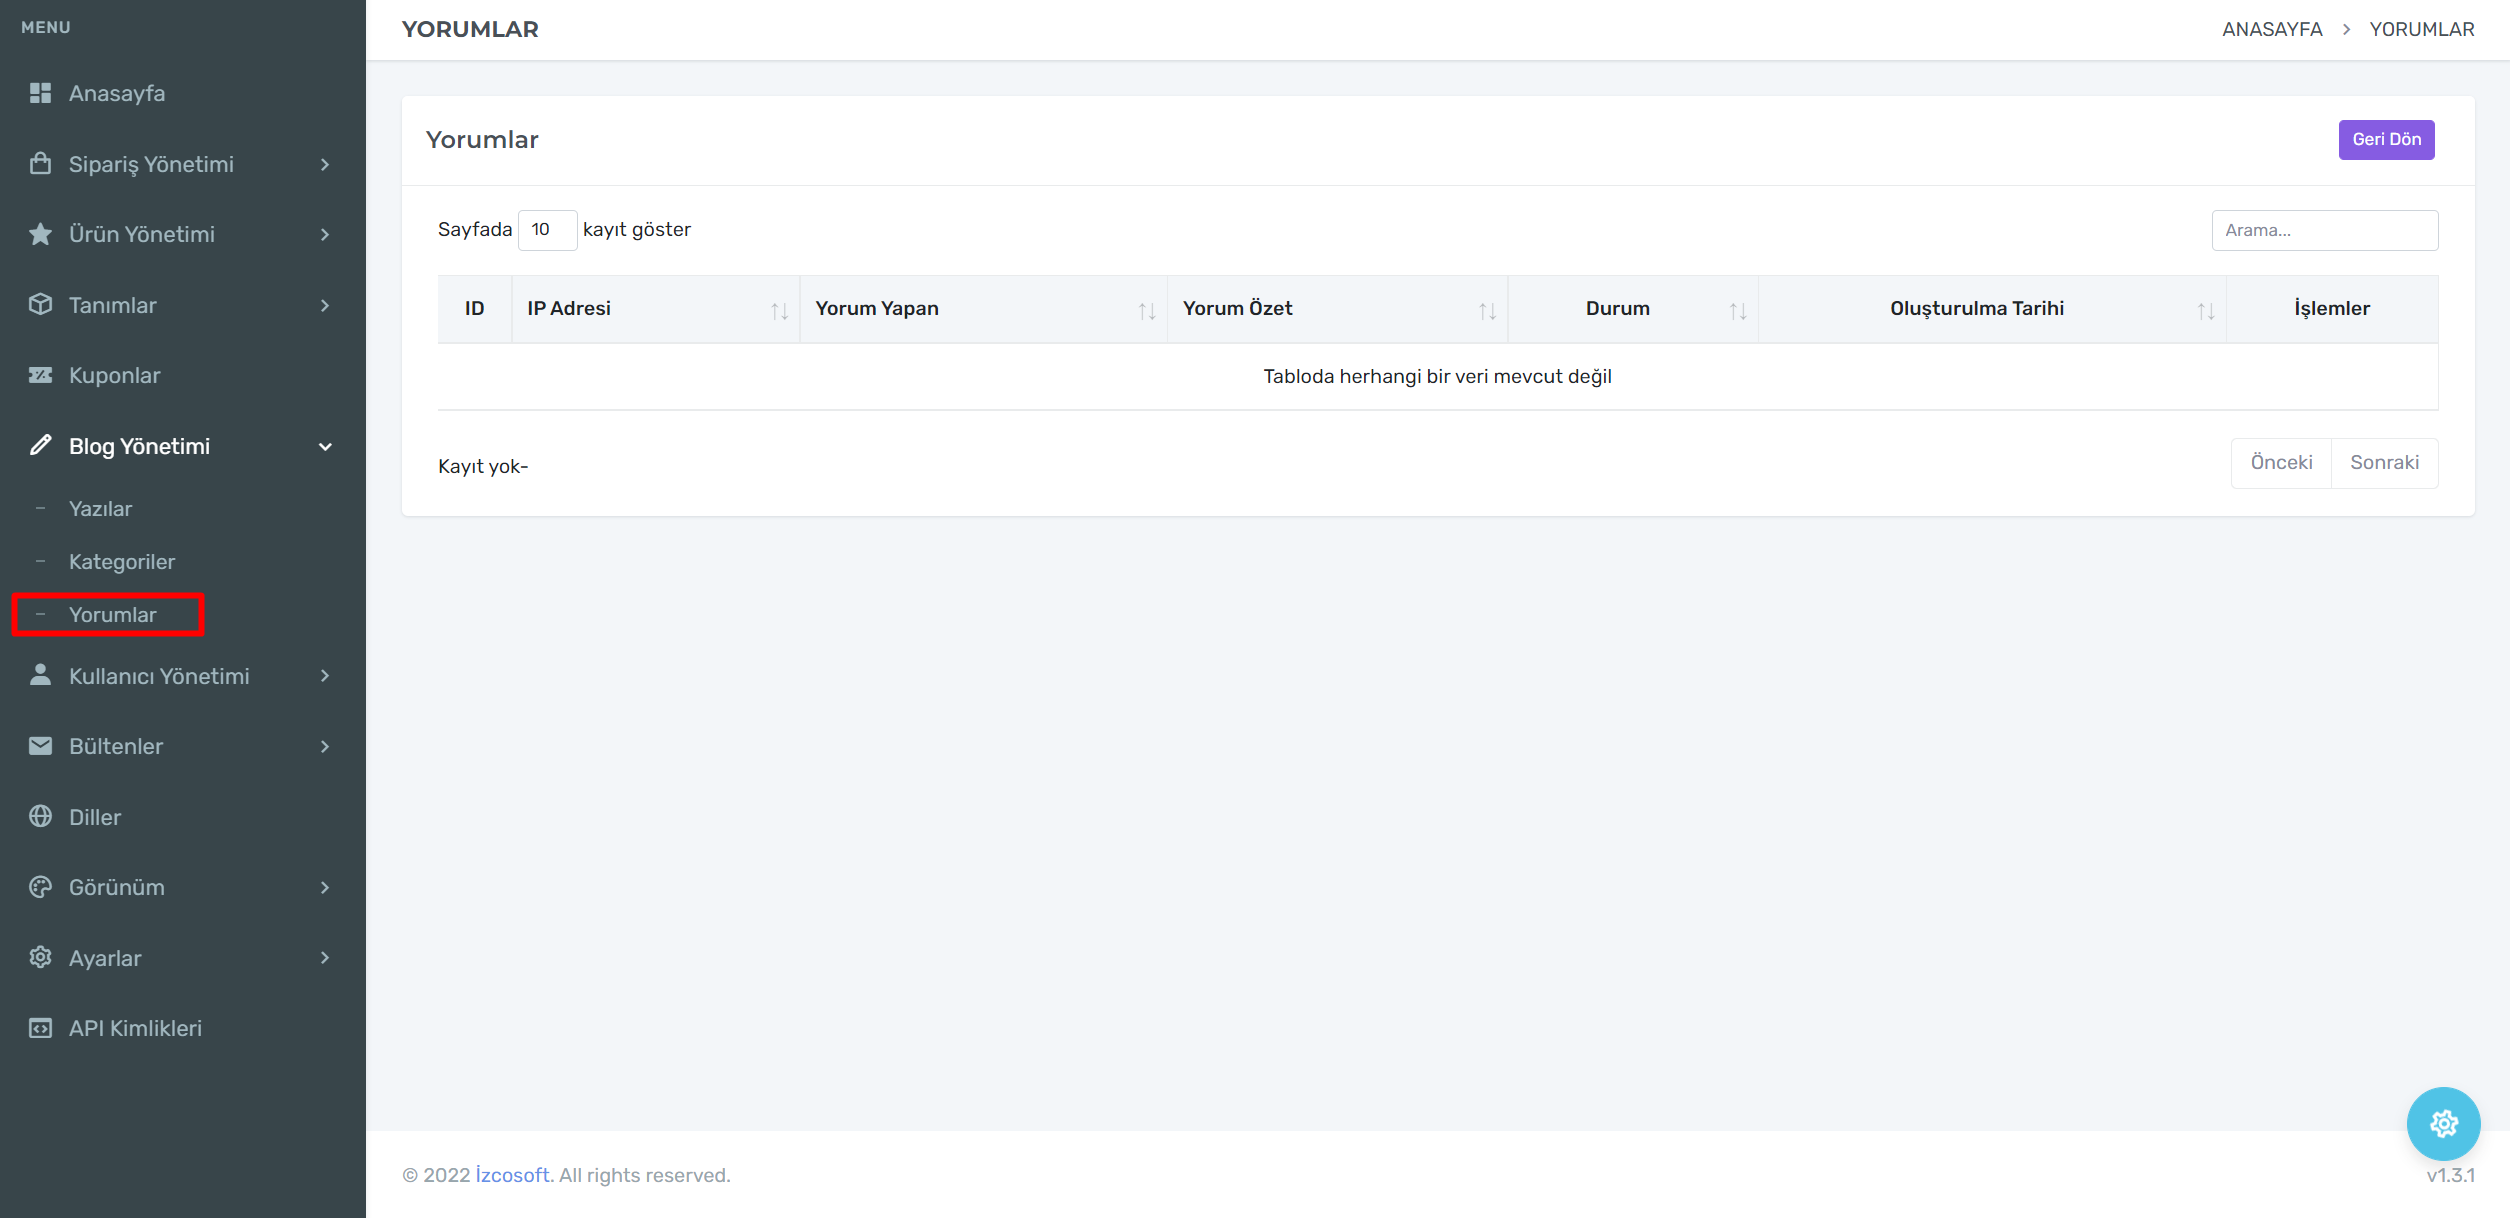This screenshot has width=2510, height=1218.
Task: Click the API Kimlikleri code icon
Action: pyautogui.click(x=40, y=1028)
